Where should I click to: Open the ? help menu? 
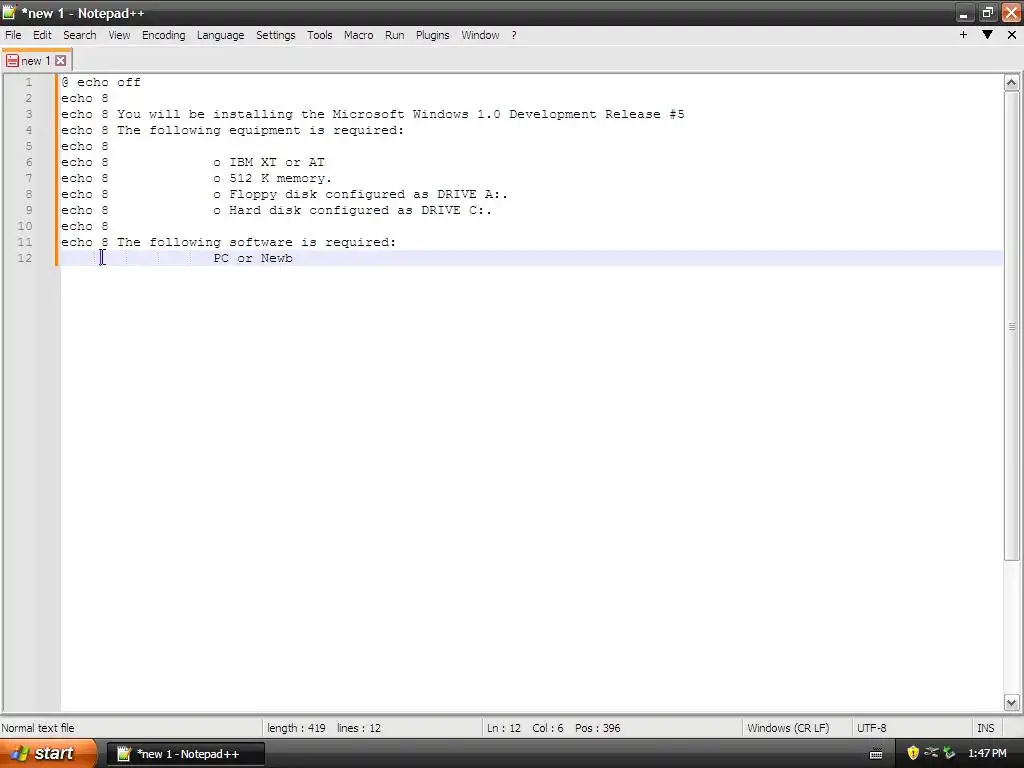point(514,35)
